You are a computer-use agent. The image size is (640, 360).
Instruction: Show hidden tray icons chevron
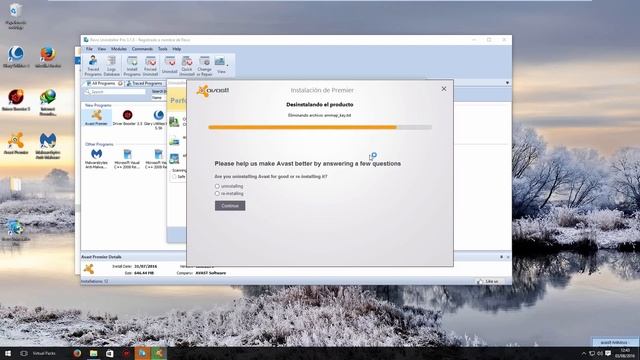pyautogui.click(x=583, y=353)
